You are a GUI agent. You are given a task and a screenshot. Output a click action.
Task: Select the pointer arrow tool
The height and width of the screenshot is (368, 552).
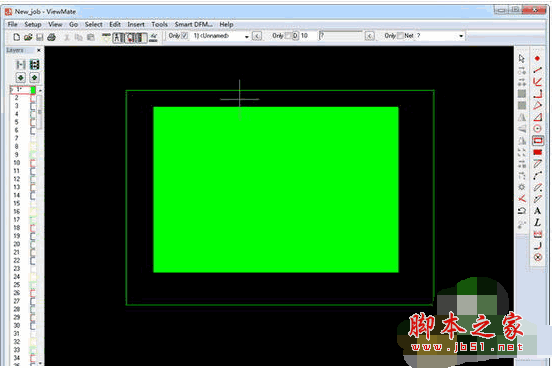522,58
